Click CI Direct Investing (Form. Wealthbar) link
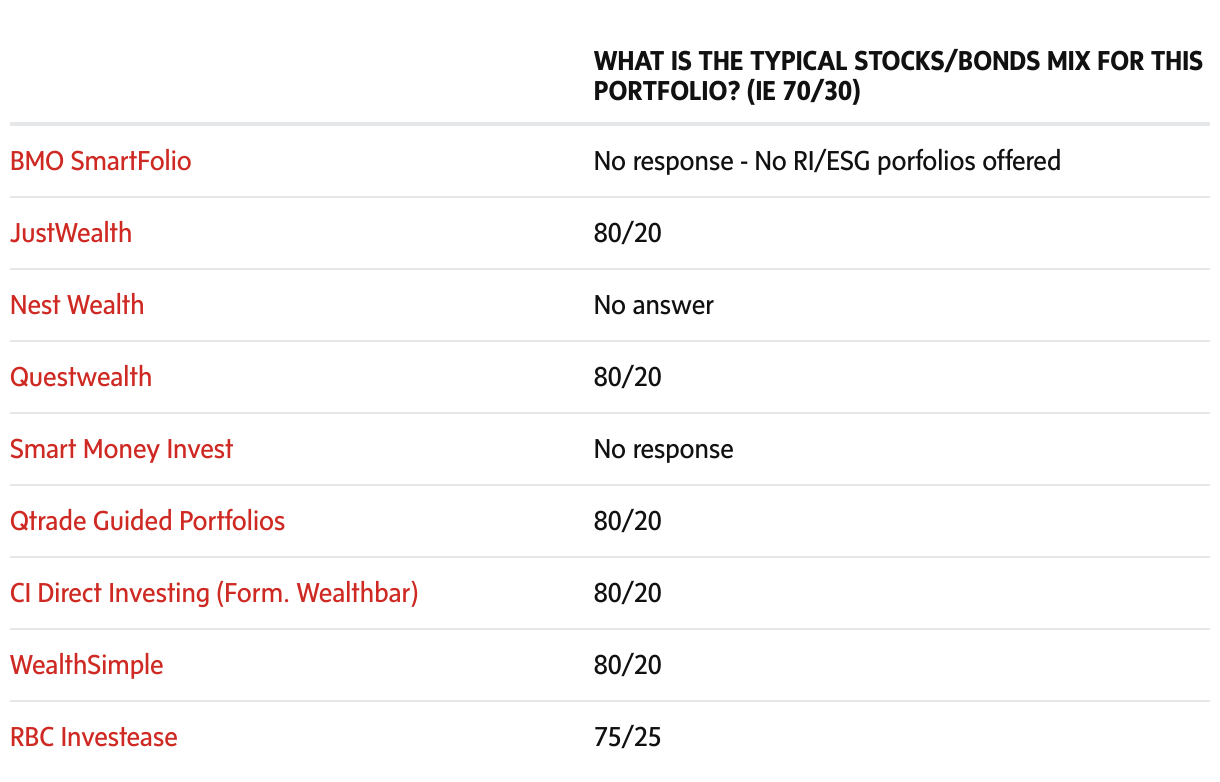The height and width of the screenshot is (782, 1220). pyautogui.click(x=214, y=593)
